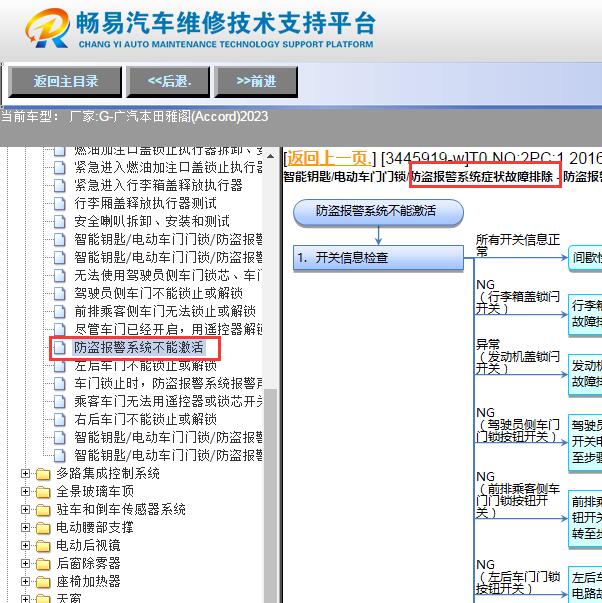Click document icon beside 无法使用驾驶员侧车门锁芯
602x603 pixels.
click(x=59, y=275)
